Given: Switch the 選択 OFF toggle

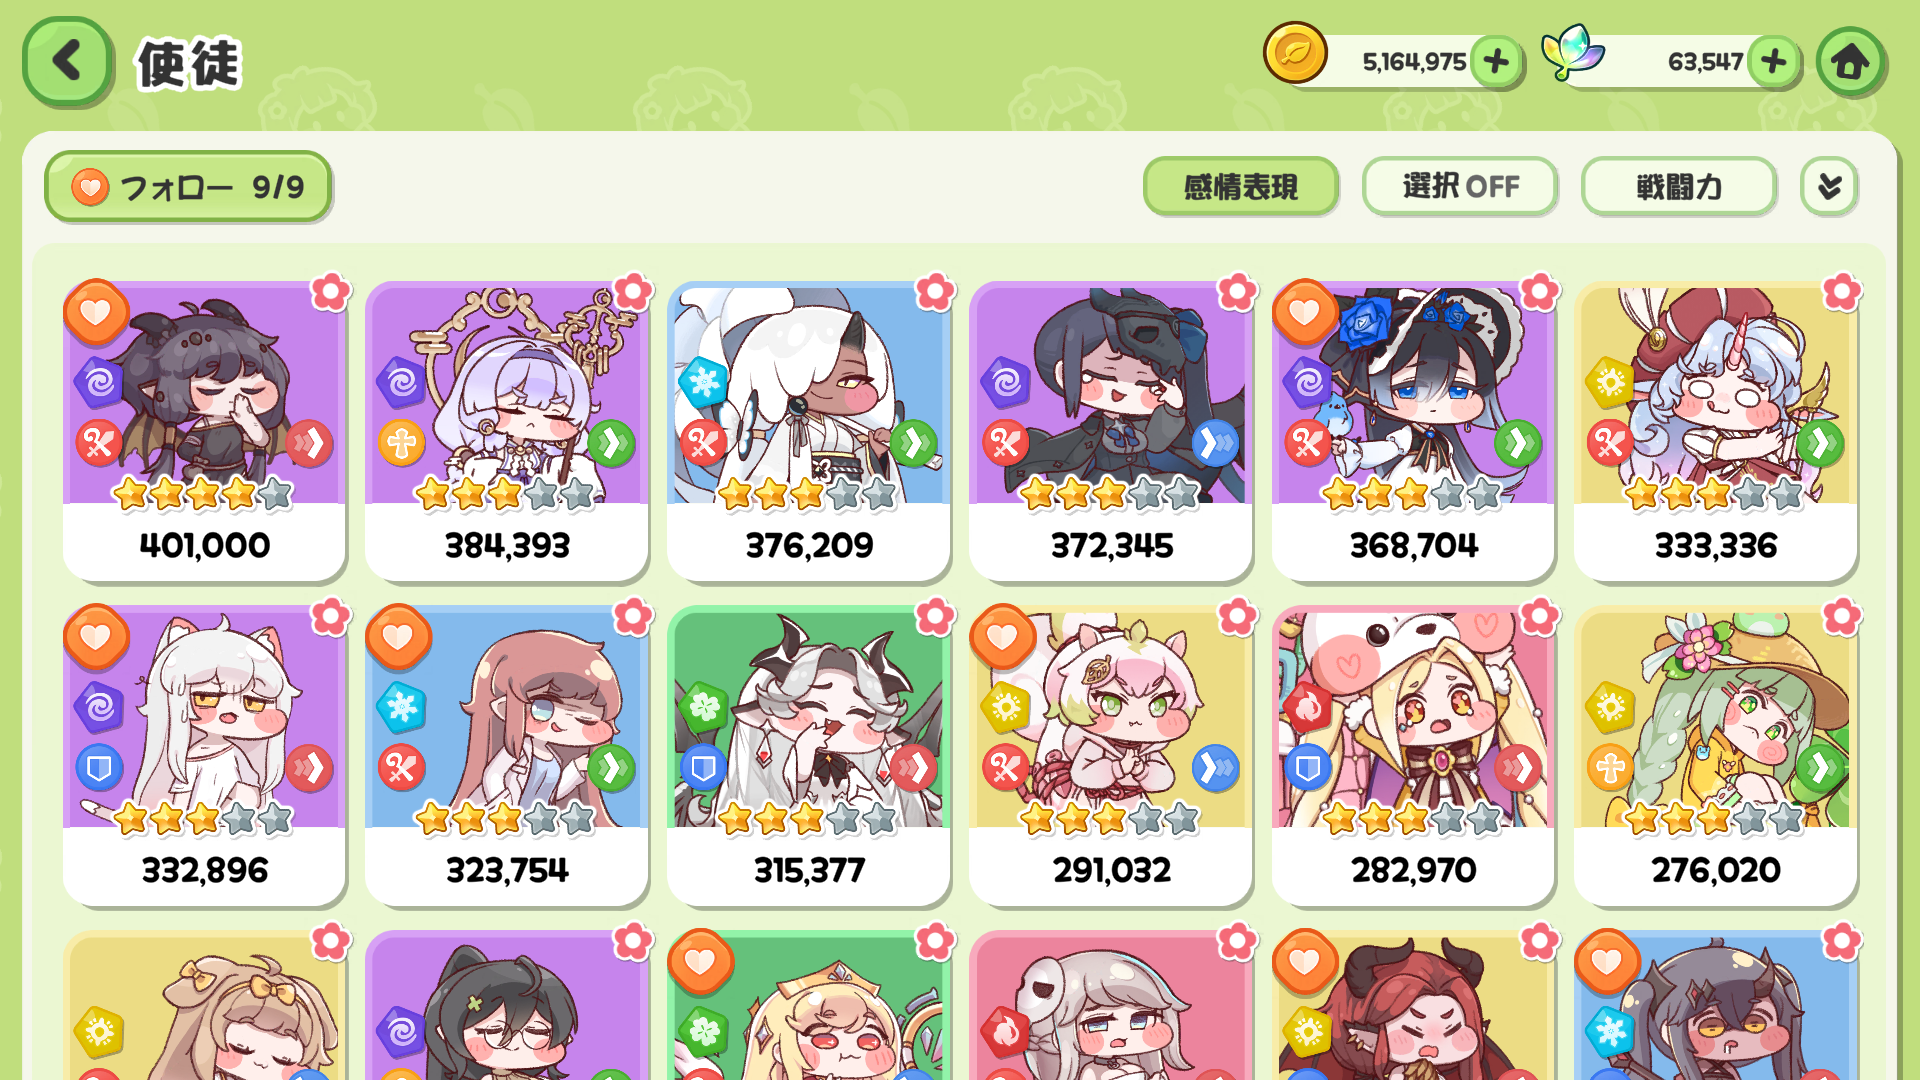Looking at the screenshot, I should [1460, 187].
